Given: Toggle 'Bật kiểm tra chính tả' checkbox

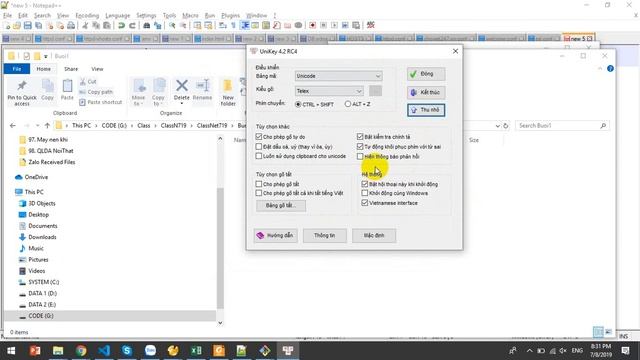Looking at the screenshot, I should tap(360, 136).
